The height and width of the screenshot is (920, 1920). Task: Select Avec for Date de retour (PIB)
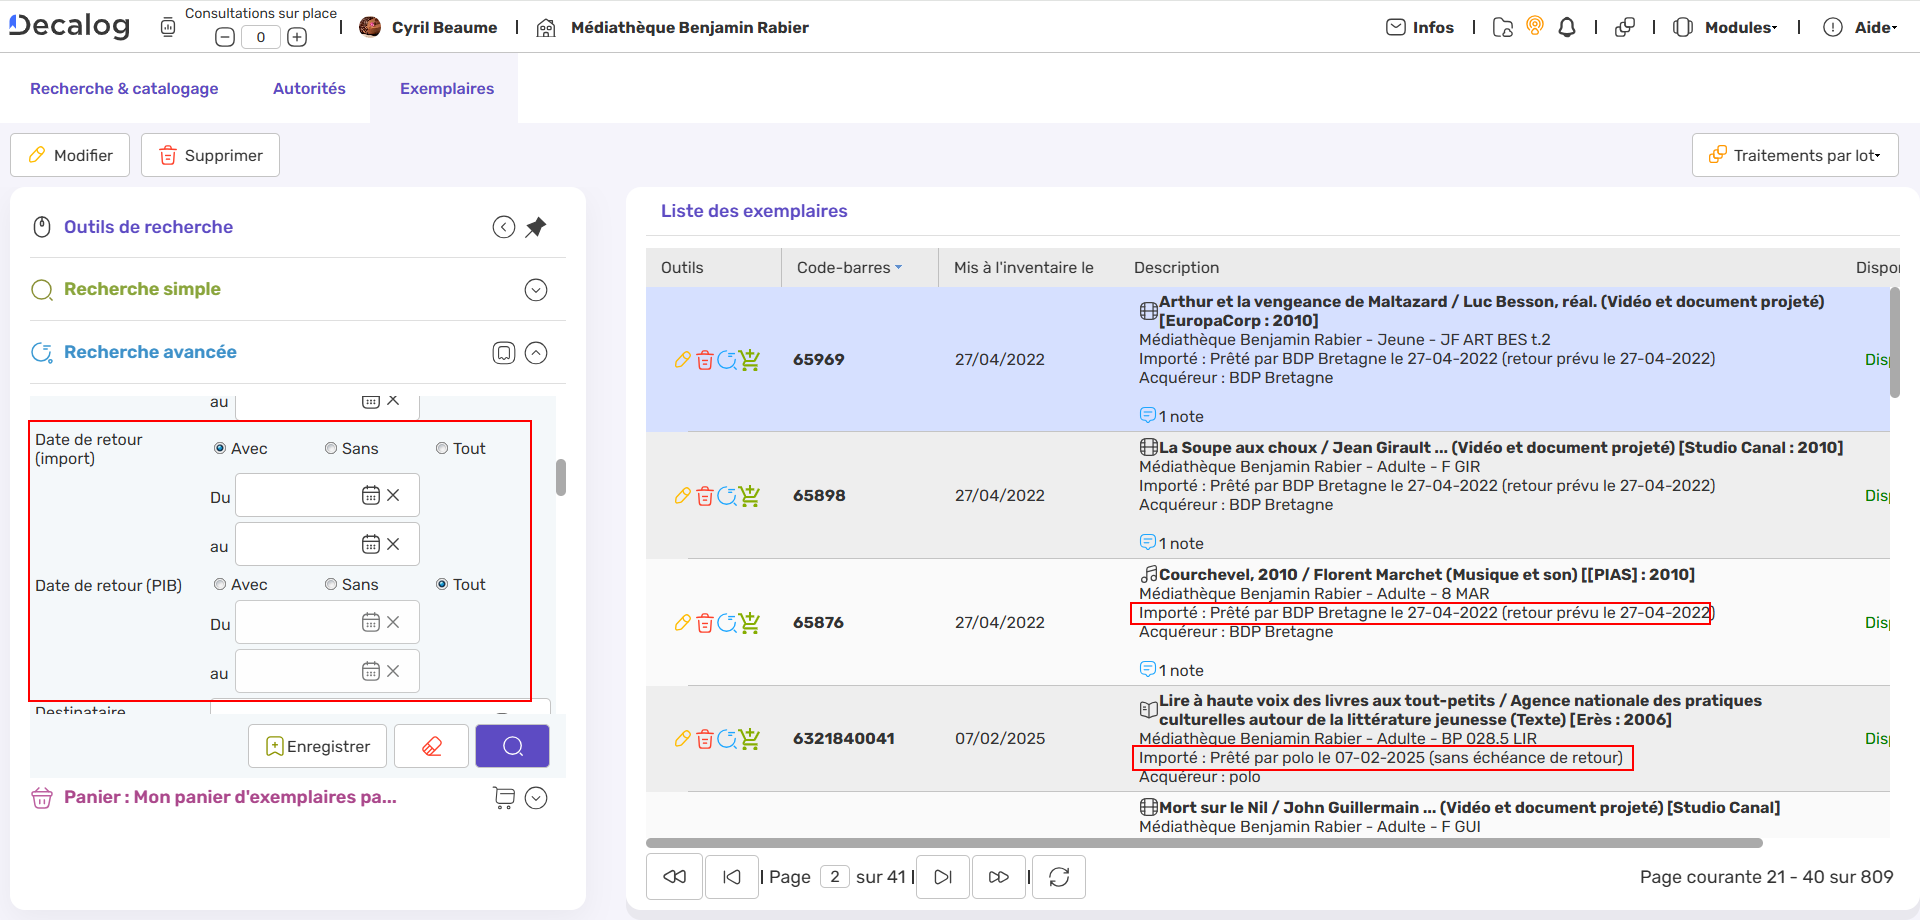pos(219,584)
